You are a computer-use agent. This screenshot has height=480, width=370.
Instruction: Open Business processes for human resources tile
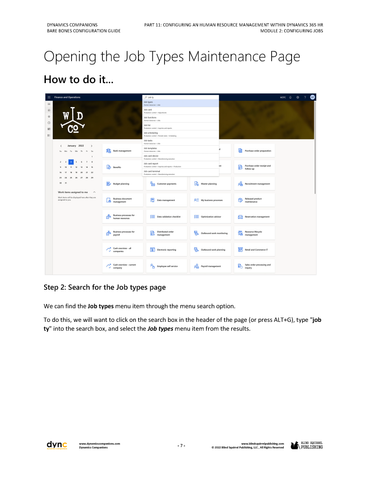coord(123,217)
